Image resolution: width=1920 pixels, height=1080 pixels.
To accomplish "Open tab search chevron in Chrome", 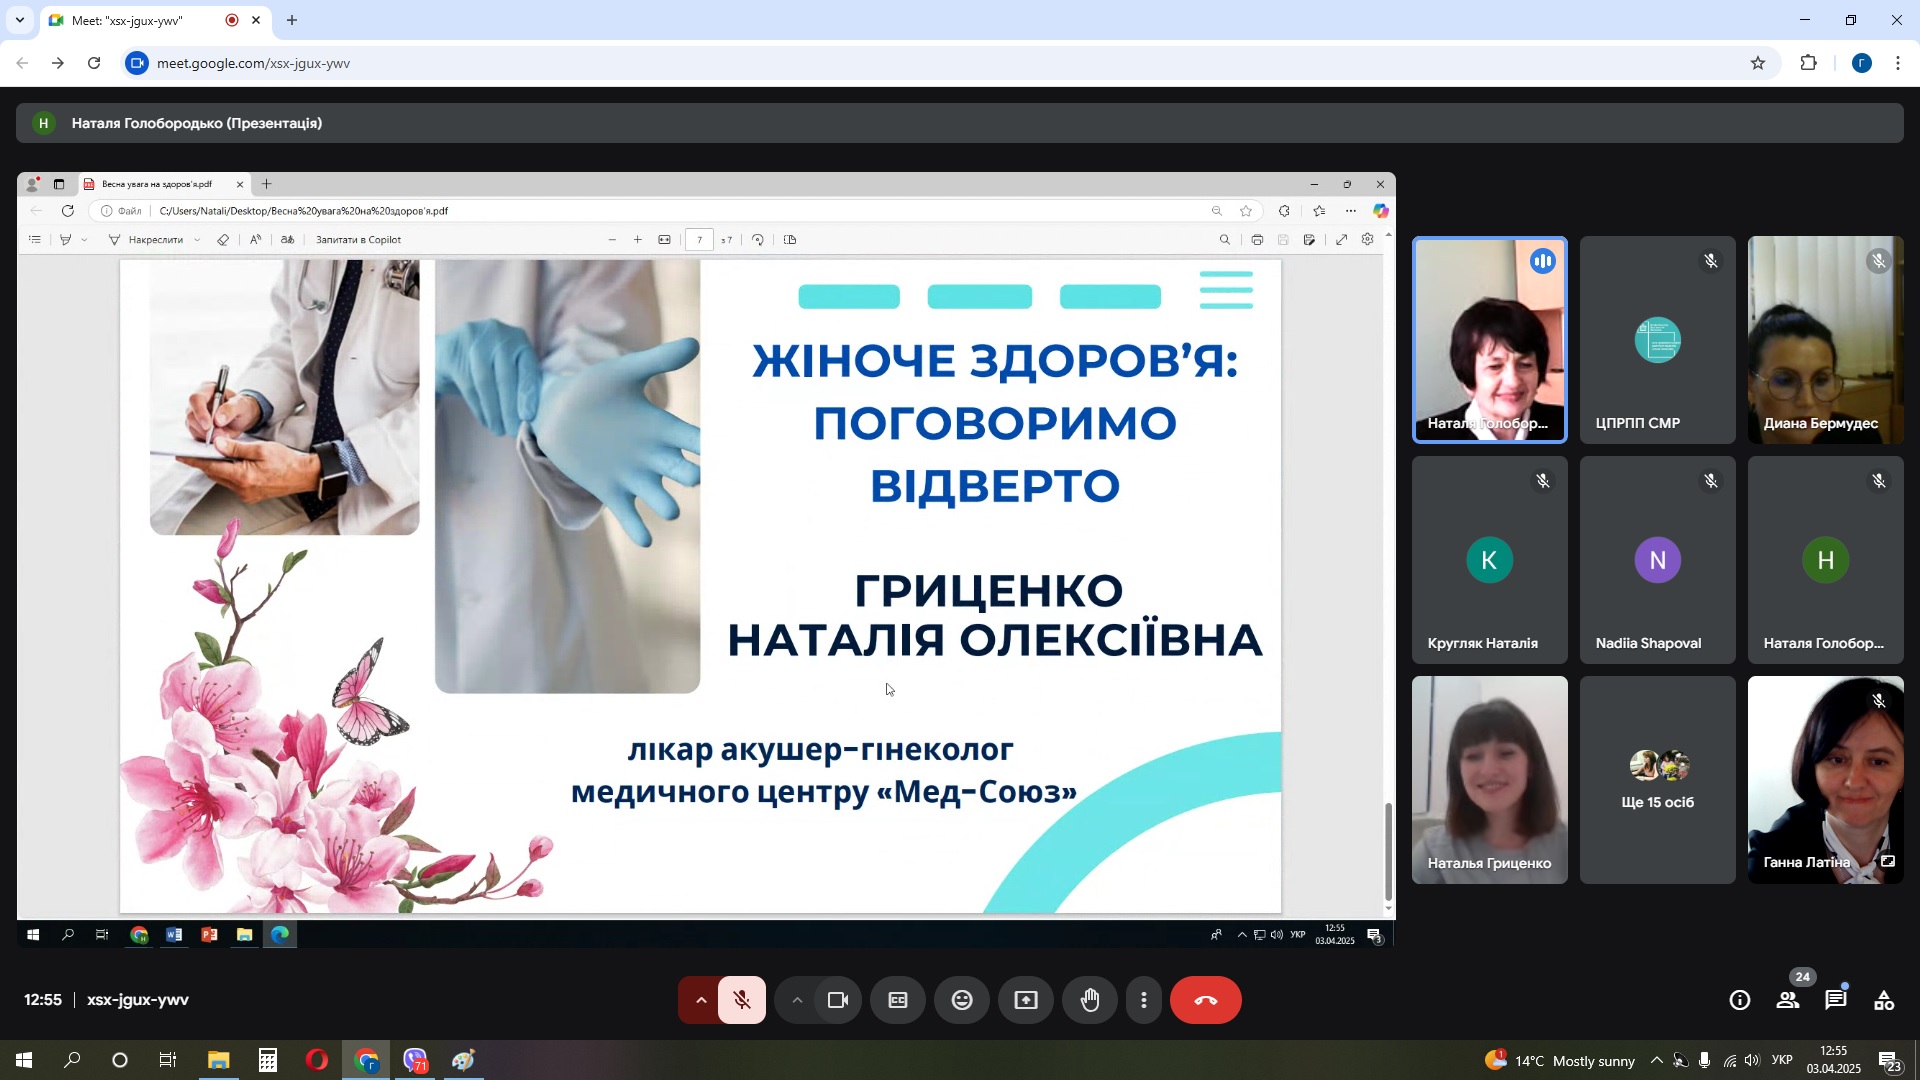I will click(19, 20).
